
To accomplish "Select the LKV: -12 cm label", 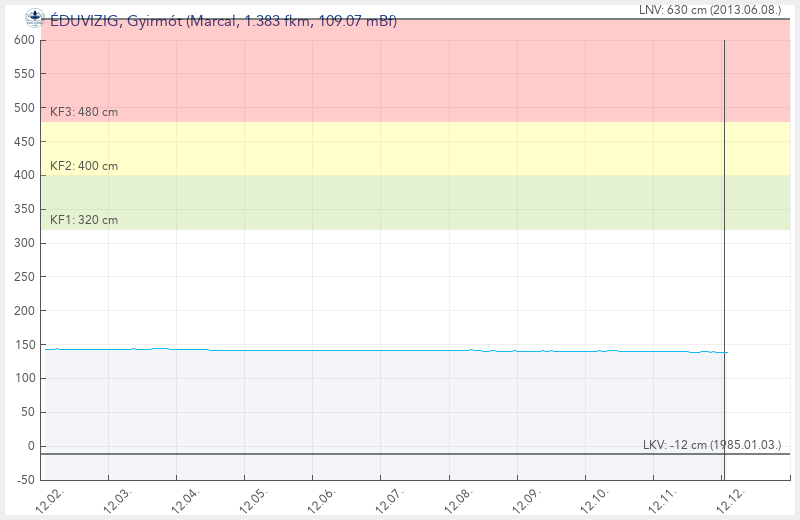I will (x=711, y=444).
